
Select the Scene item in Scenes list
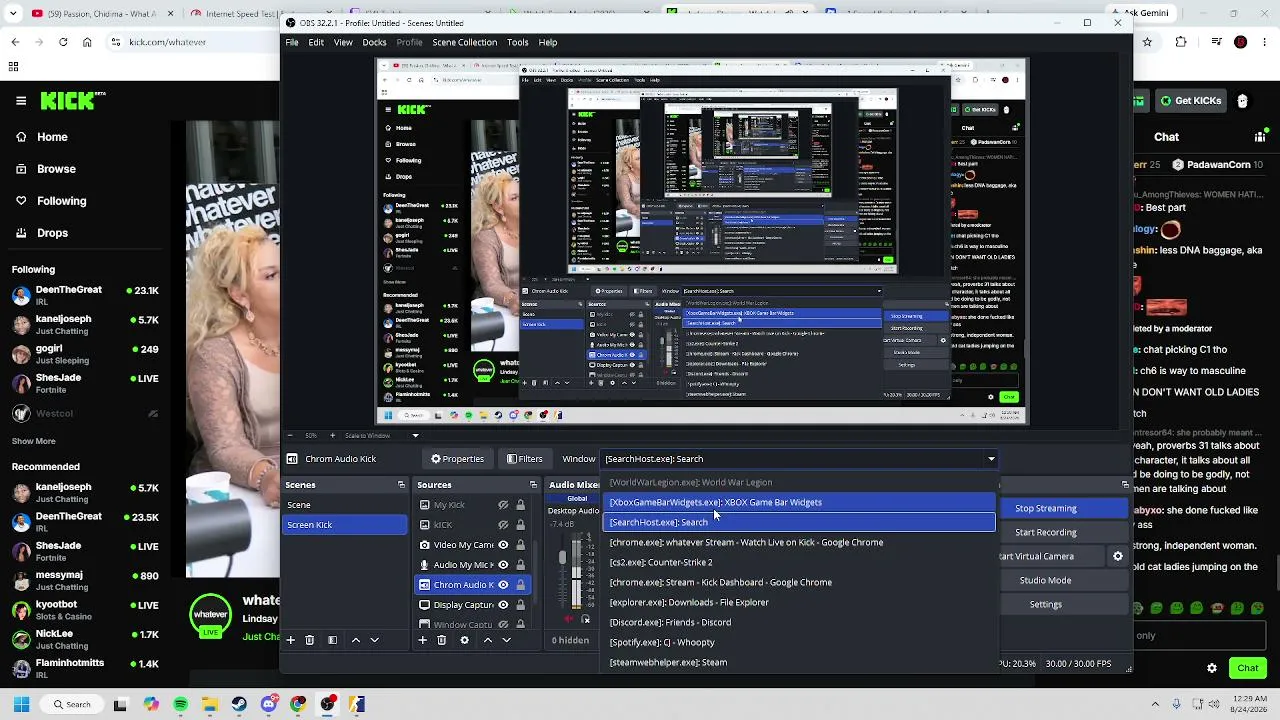345,505
